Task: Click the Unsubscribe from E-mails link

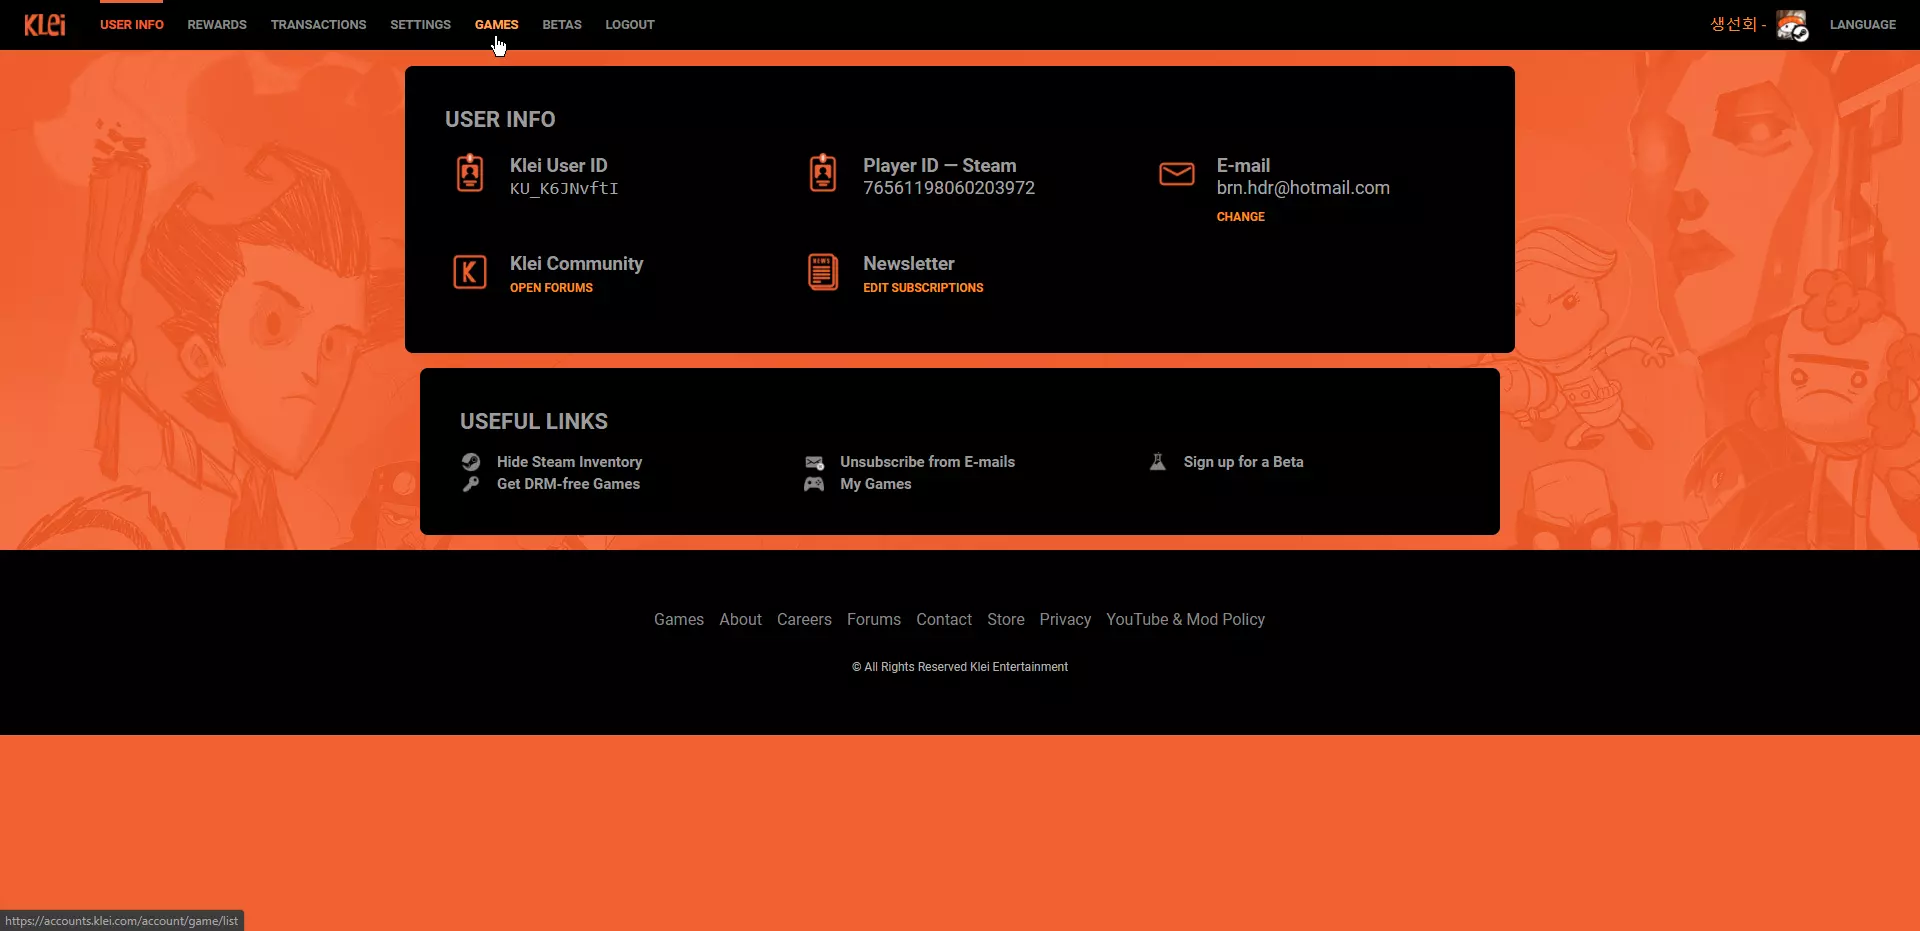Action: click(928, 462)
